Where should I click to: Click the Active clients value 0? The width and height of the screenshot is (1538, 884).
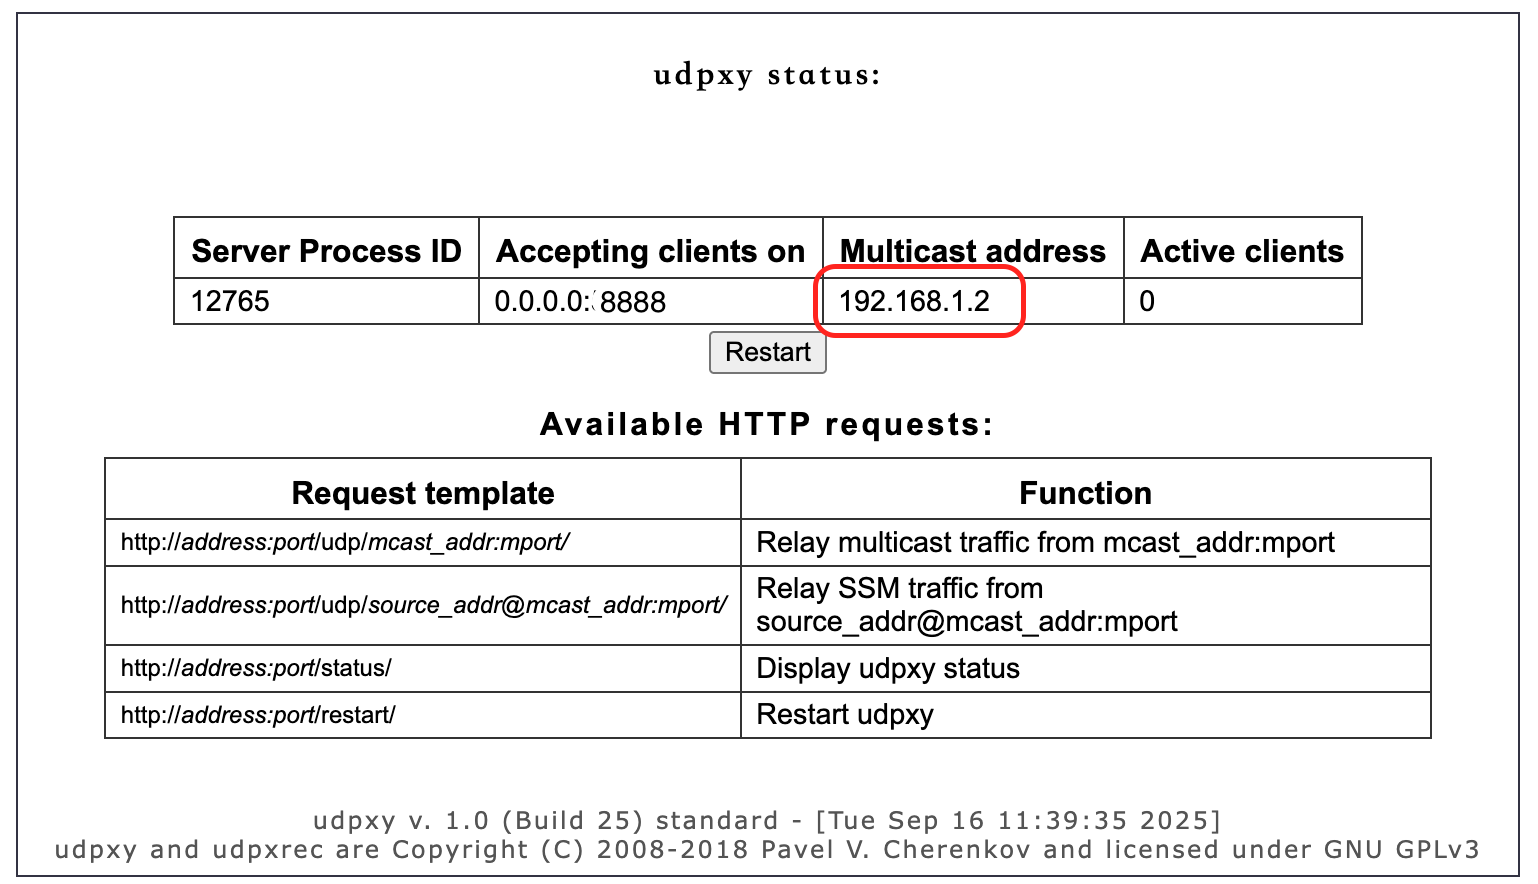tap(1147, 301)
